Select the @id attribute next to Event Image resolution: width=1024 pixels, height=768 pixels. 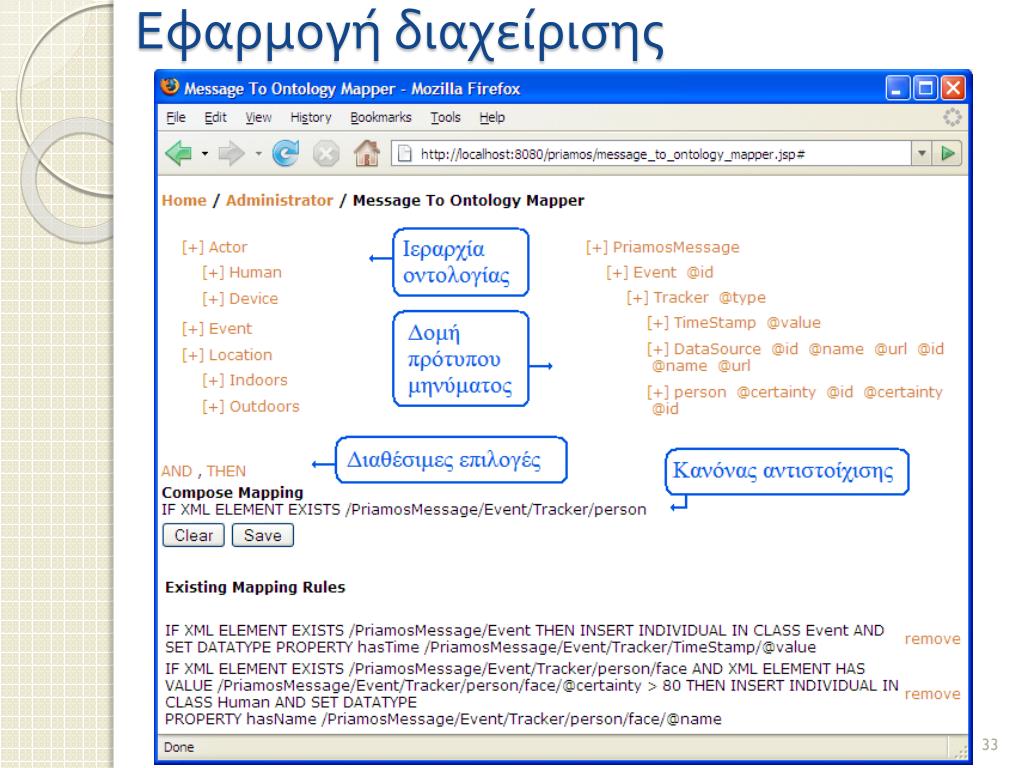[x=700, y=272]
